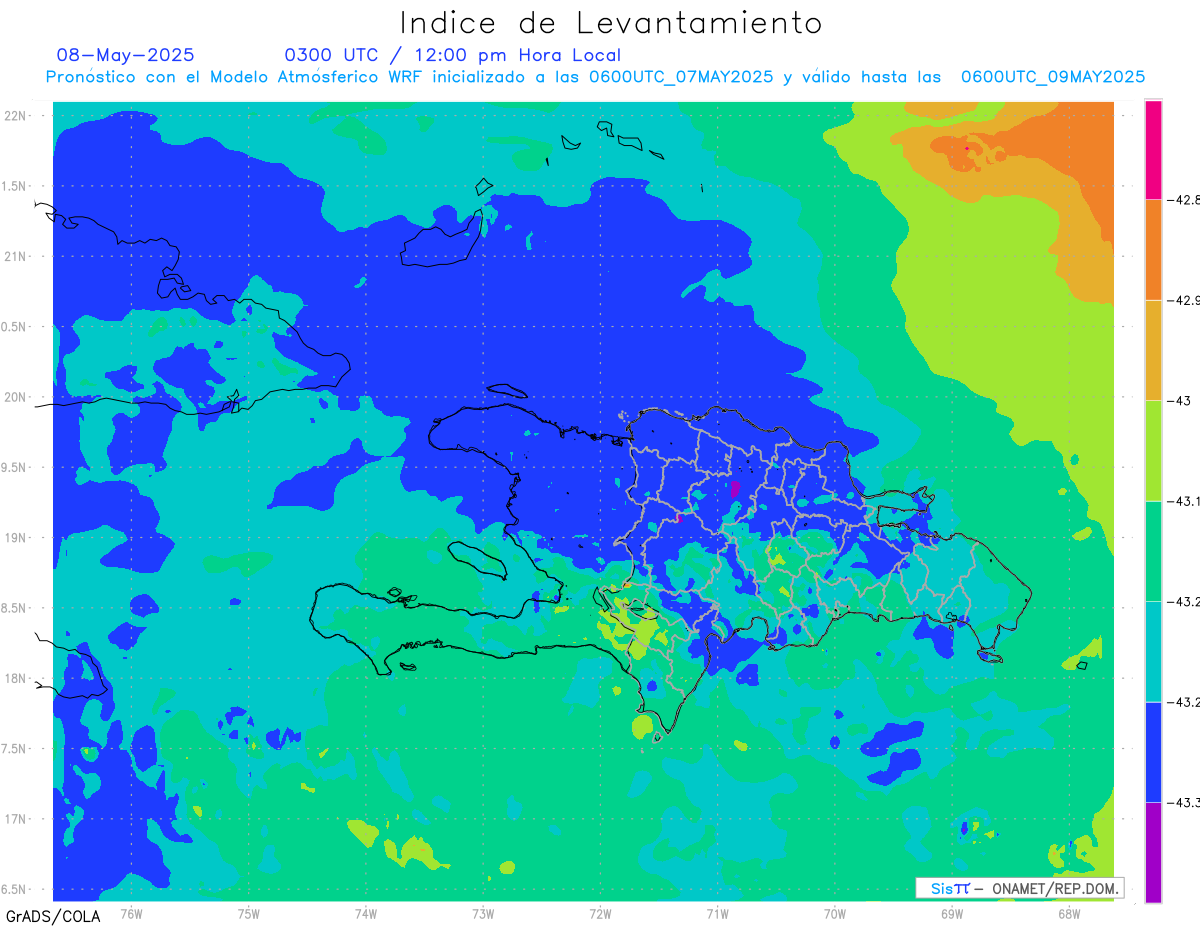
Task: Click the "74W" longitude label
Action: click(x=366, y=913)
